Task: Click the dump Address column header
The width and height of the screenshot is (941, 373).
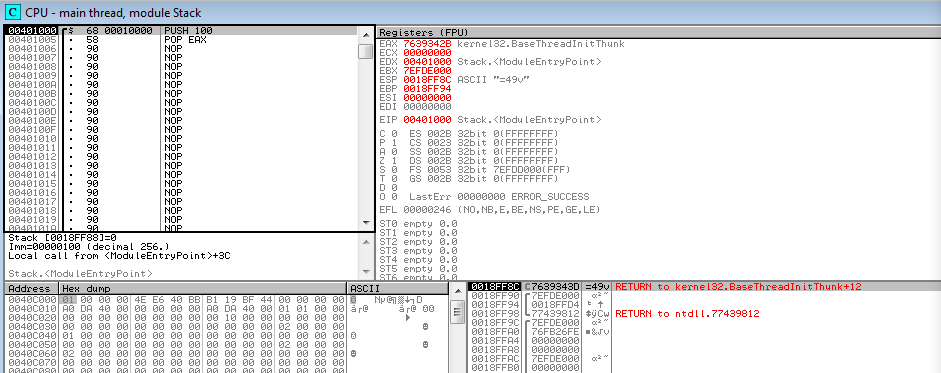Action: click(32, 288)
